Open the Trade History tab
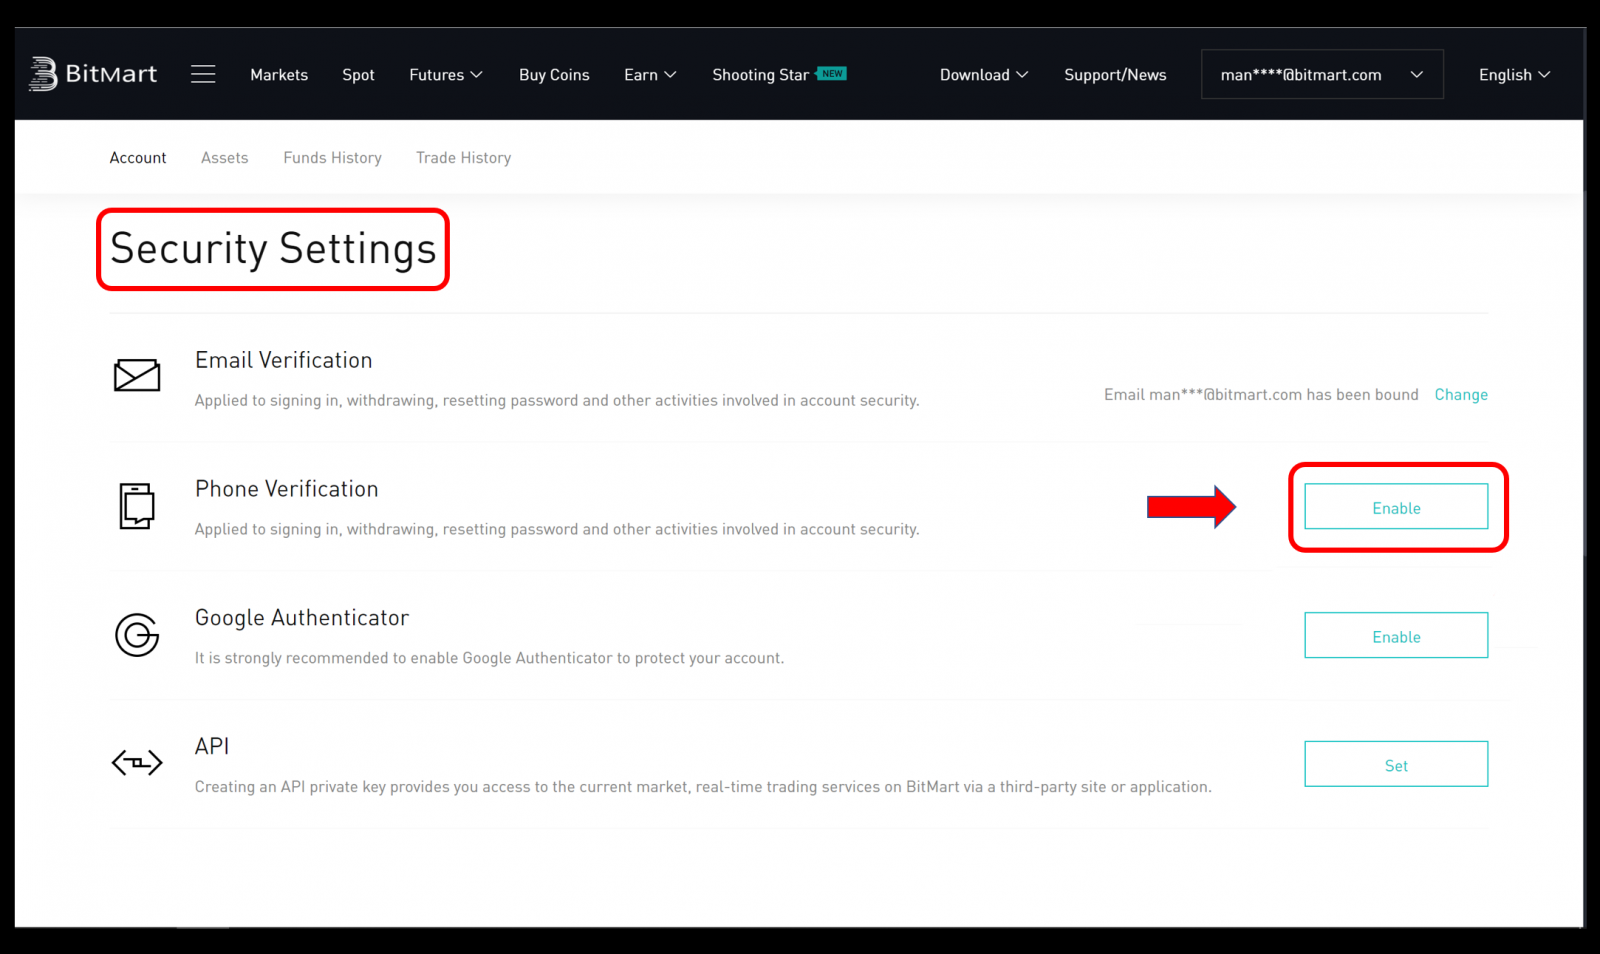1600x954 pixels. pos(463,157)
